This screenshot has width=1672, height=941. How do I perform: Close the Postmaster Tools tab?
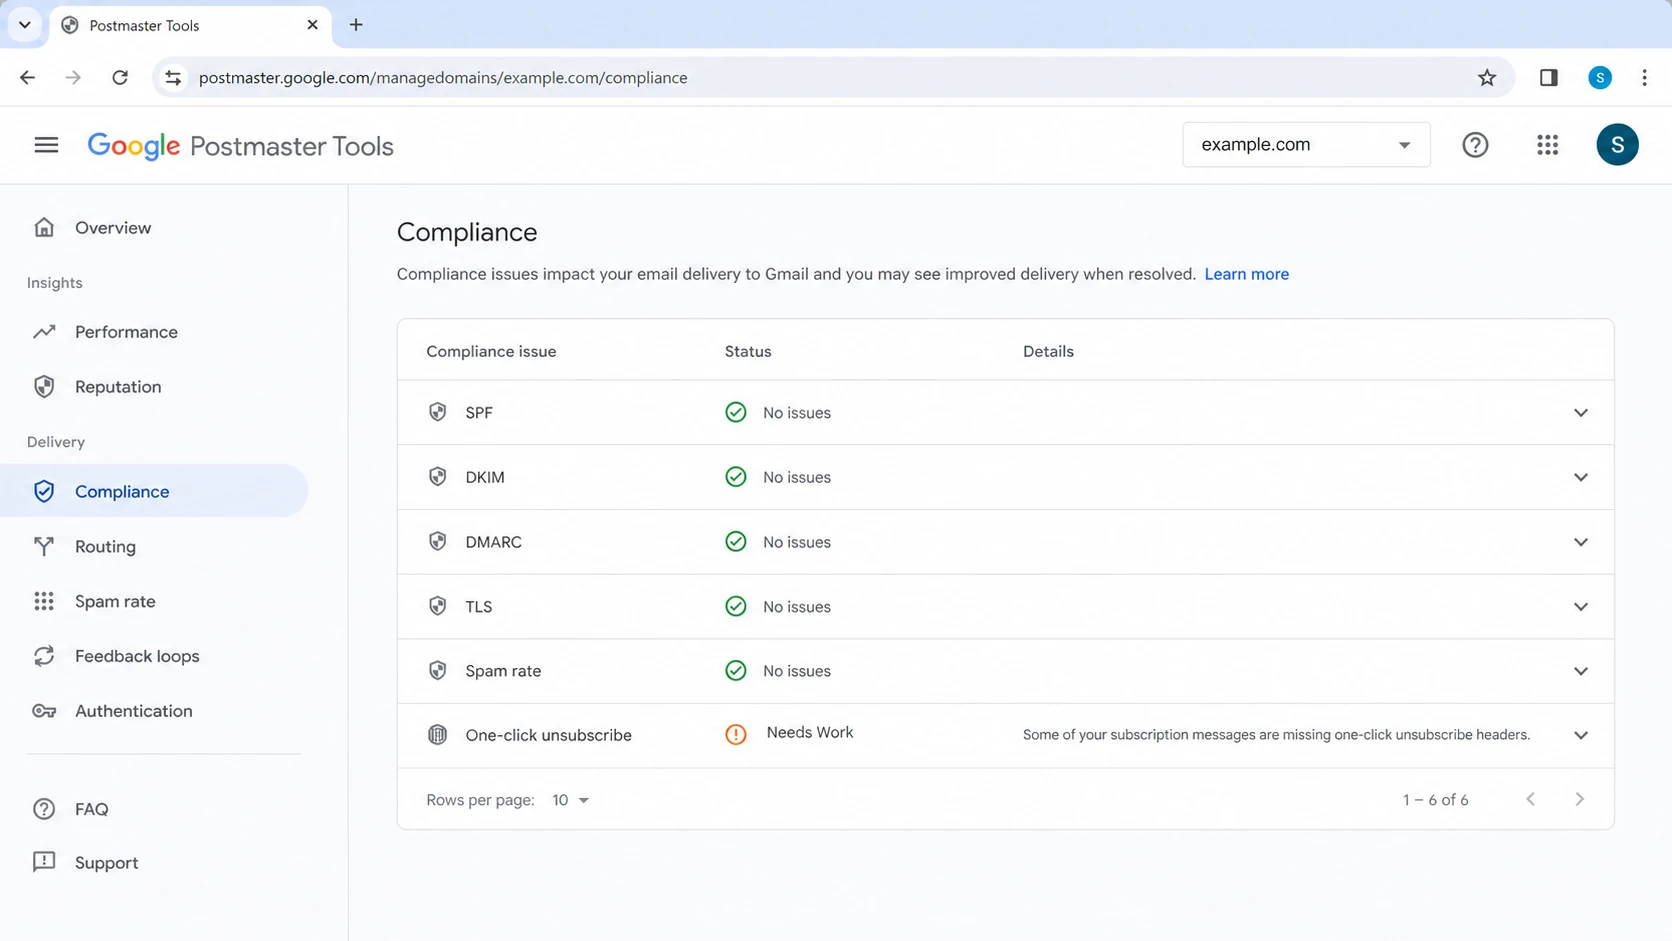[x=312, y=25]
